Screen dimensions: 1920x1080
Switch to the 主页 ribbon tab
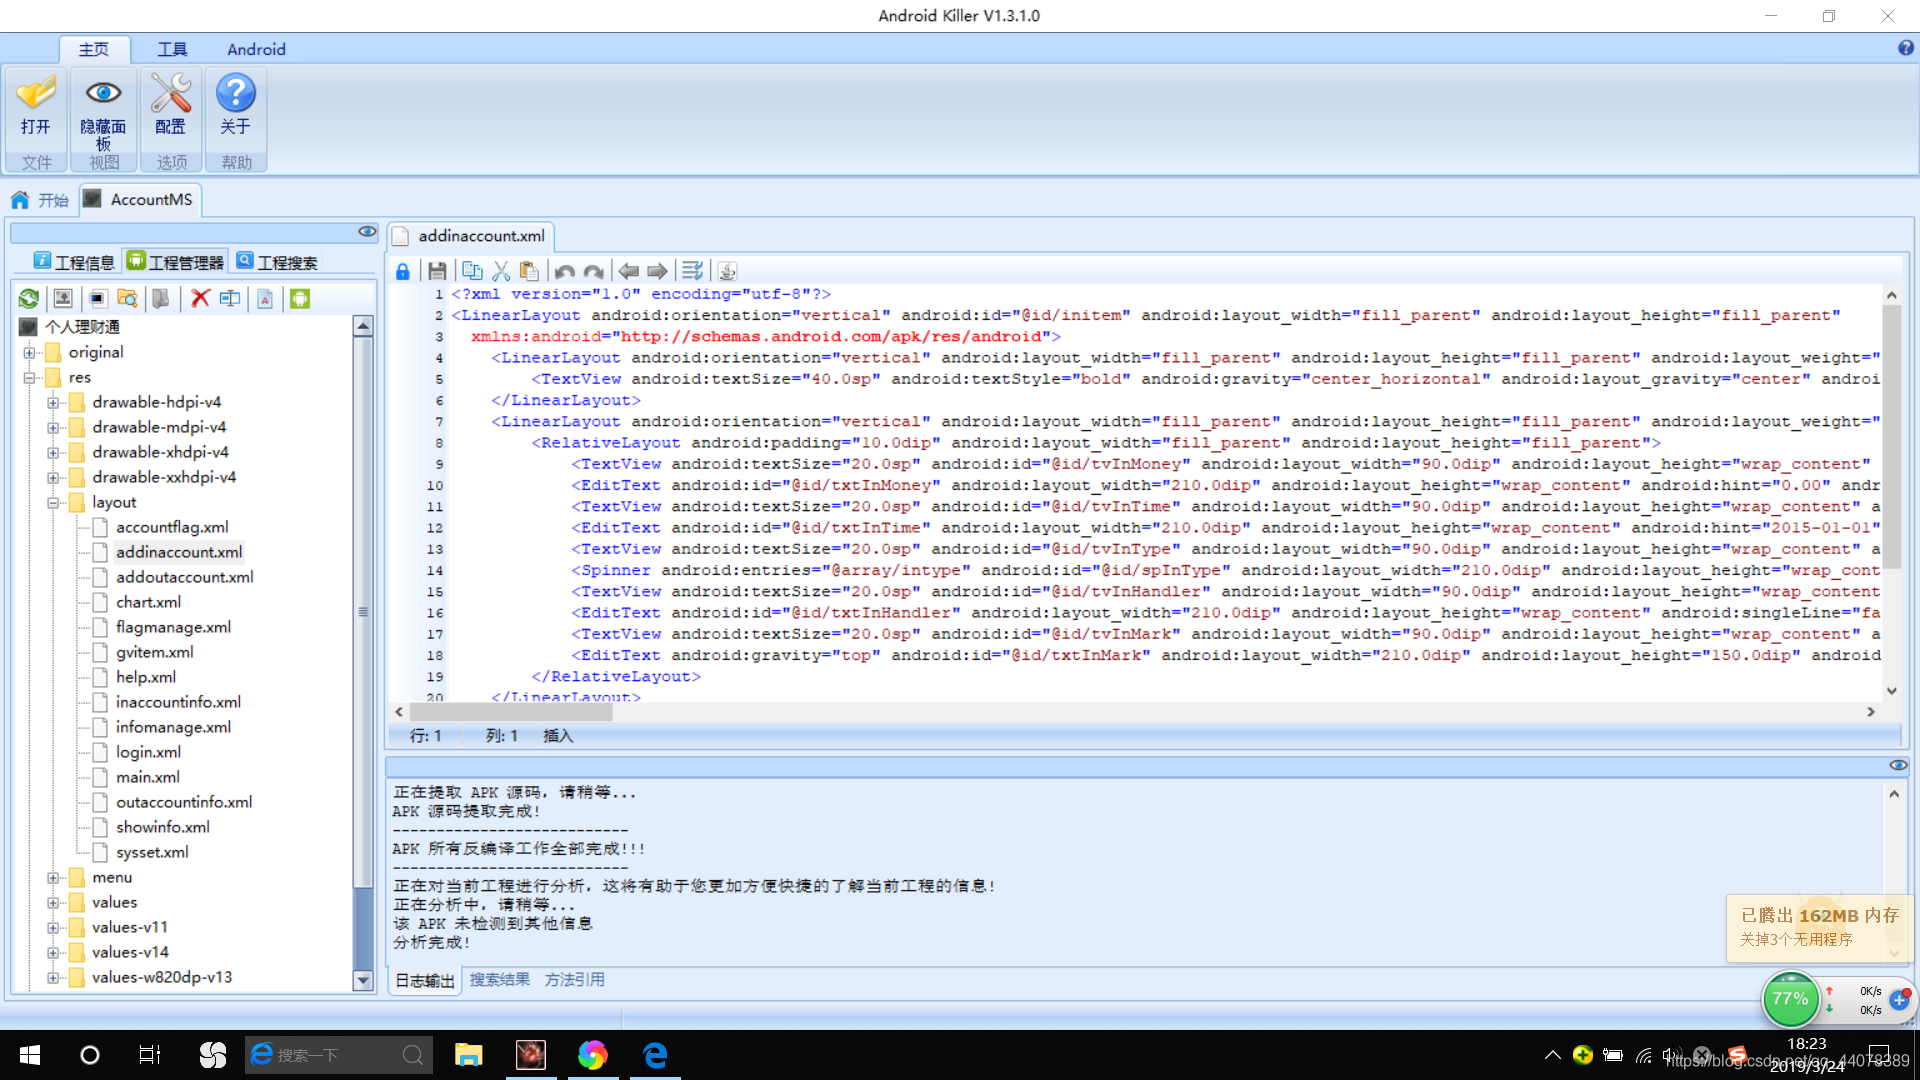coord(94,49)
